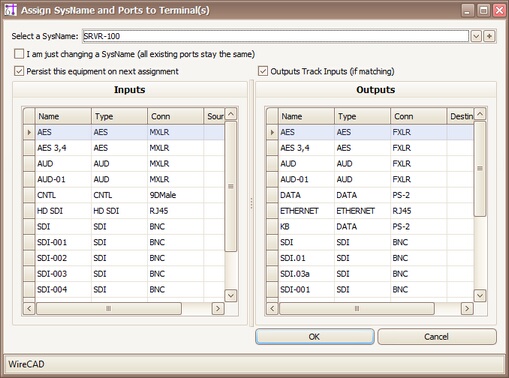Image resolution: width=509 pixels, height=378 pixels.
Task: Click down arrow of Inputs vertical scrollbar
Action: [x=231, y=295]
